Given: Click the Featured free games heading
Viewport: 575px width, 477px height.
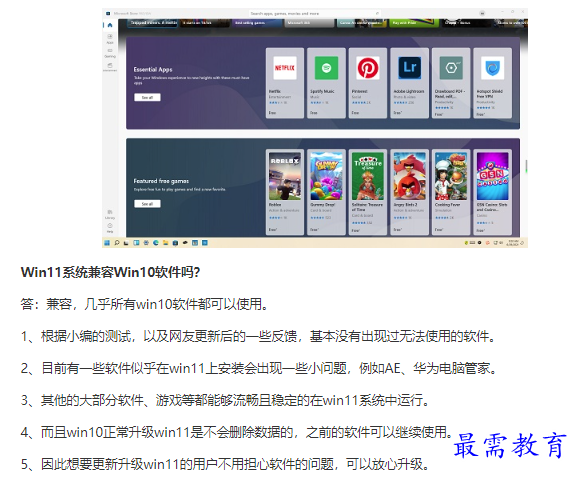Looking at the screenshot, I should coord(161,181).
